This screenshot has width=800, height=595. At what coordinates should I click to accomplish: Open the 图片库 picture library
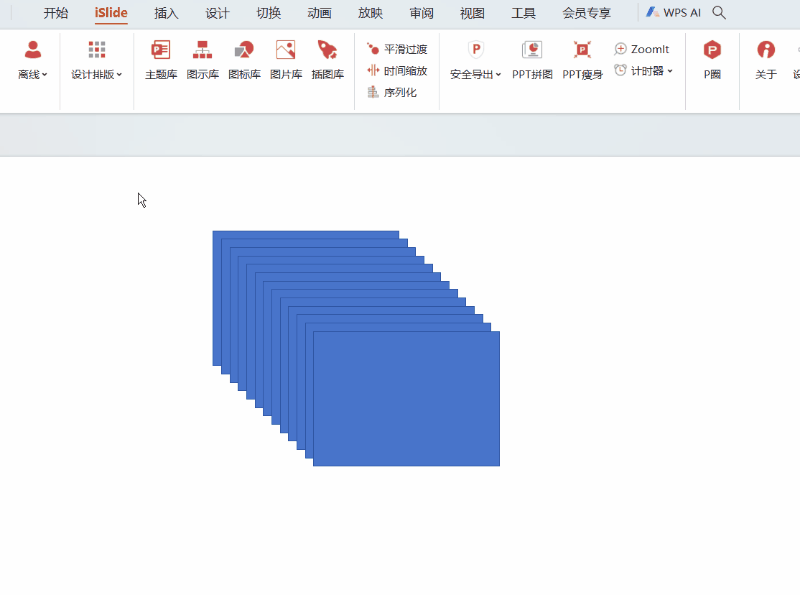(x=286, y=60)
